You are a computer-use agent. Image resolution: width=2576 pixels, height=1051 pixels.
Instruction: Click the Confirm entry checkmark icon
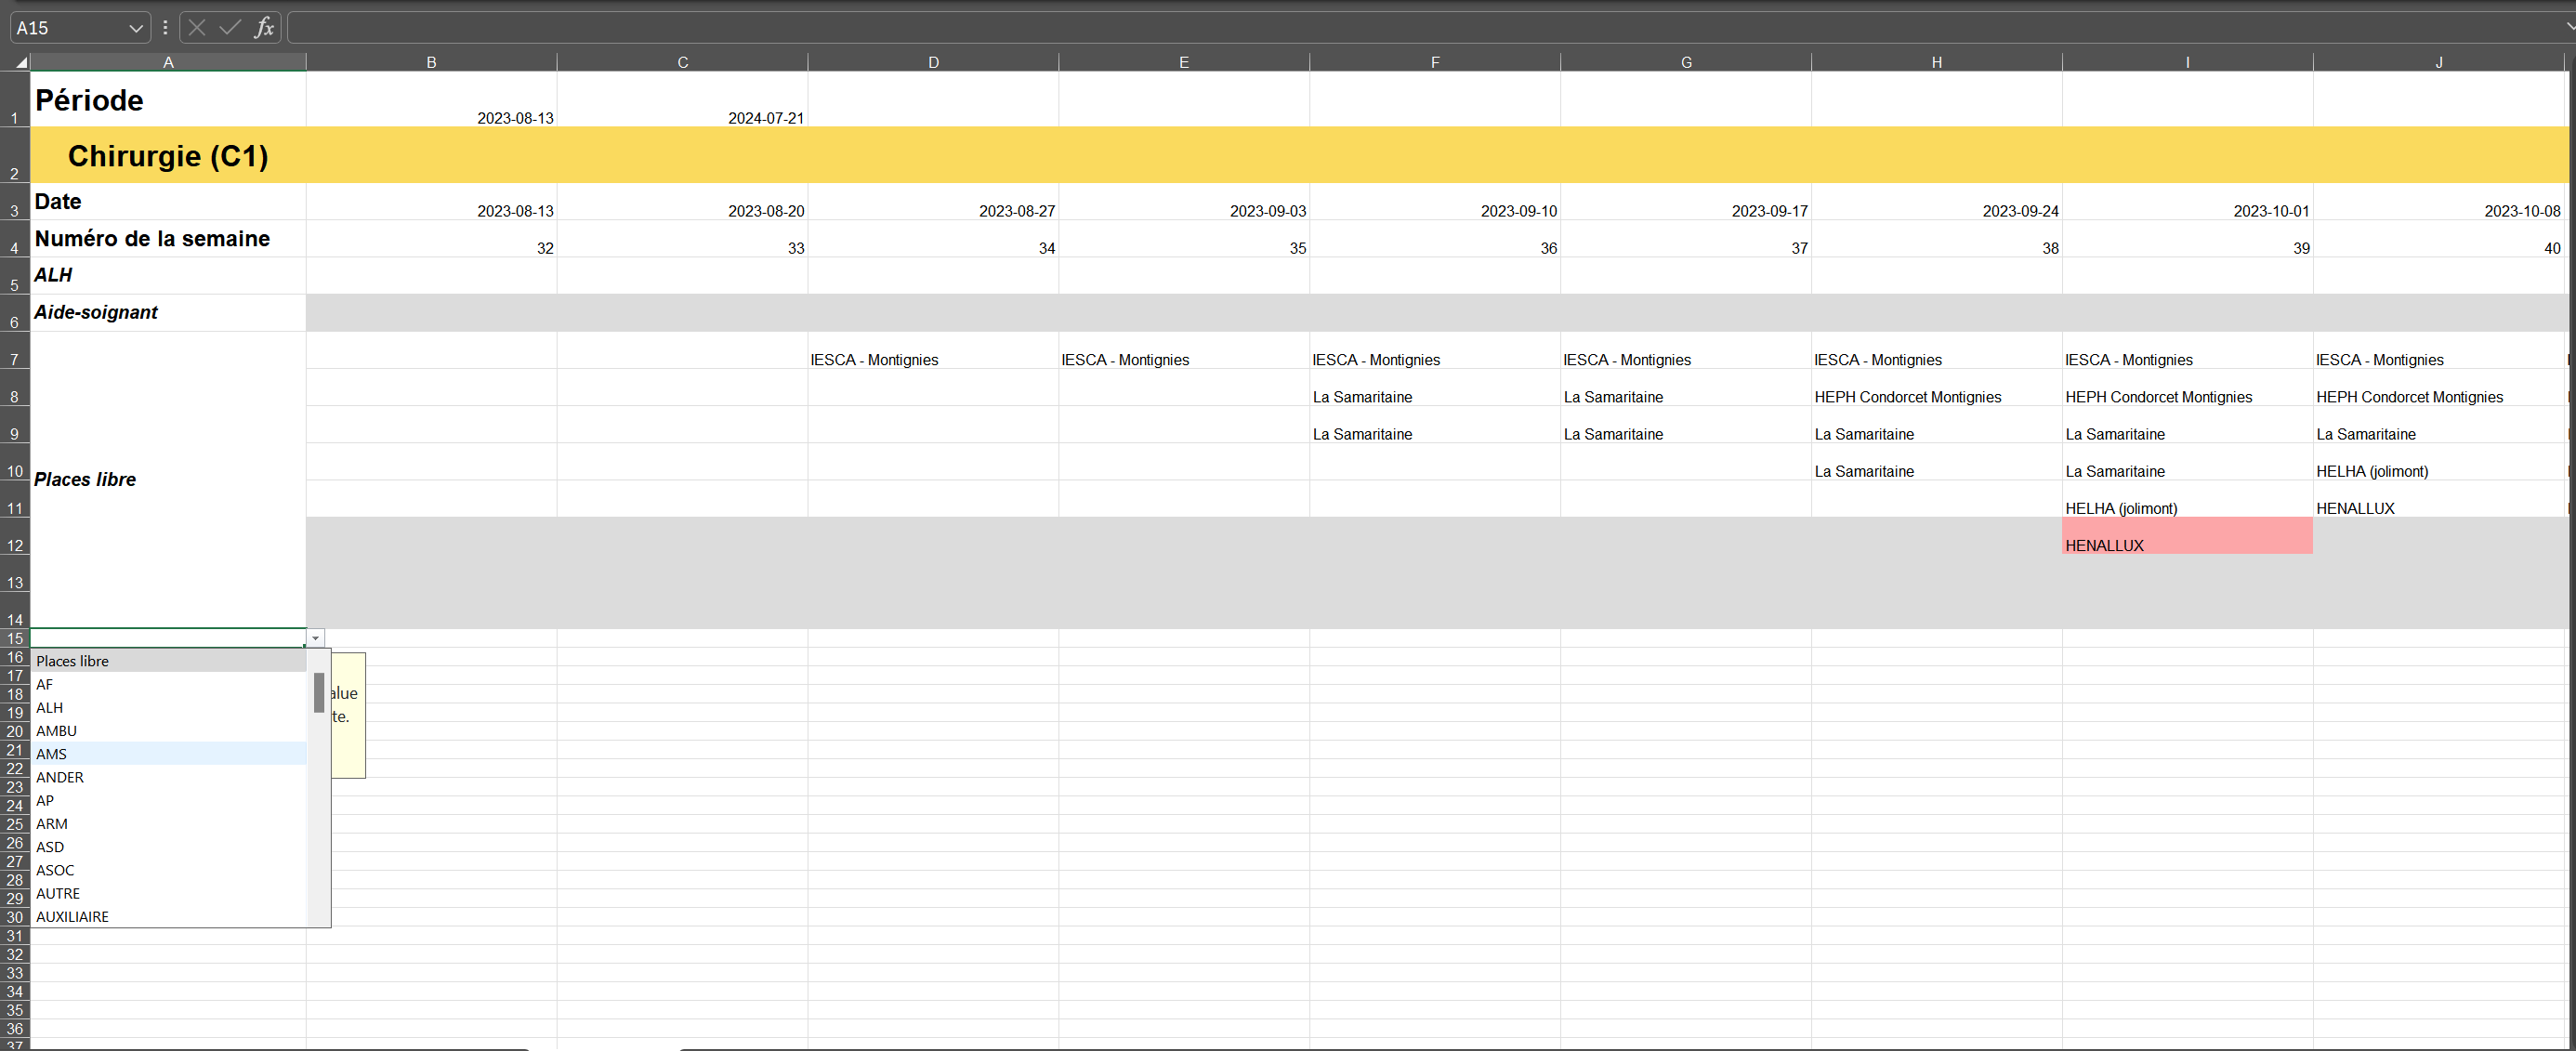(x=230, y=28)
